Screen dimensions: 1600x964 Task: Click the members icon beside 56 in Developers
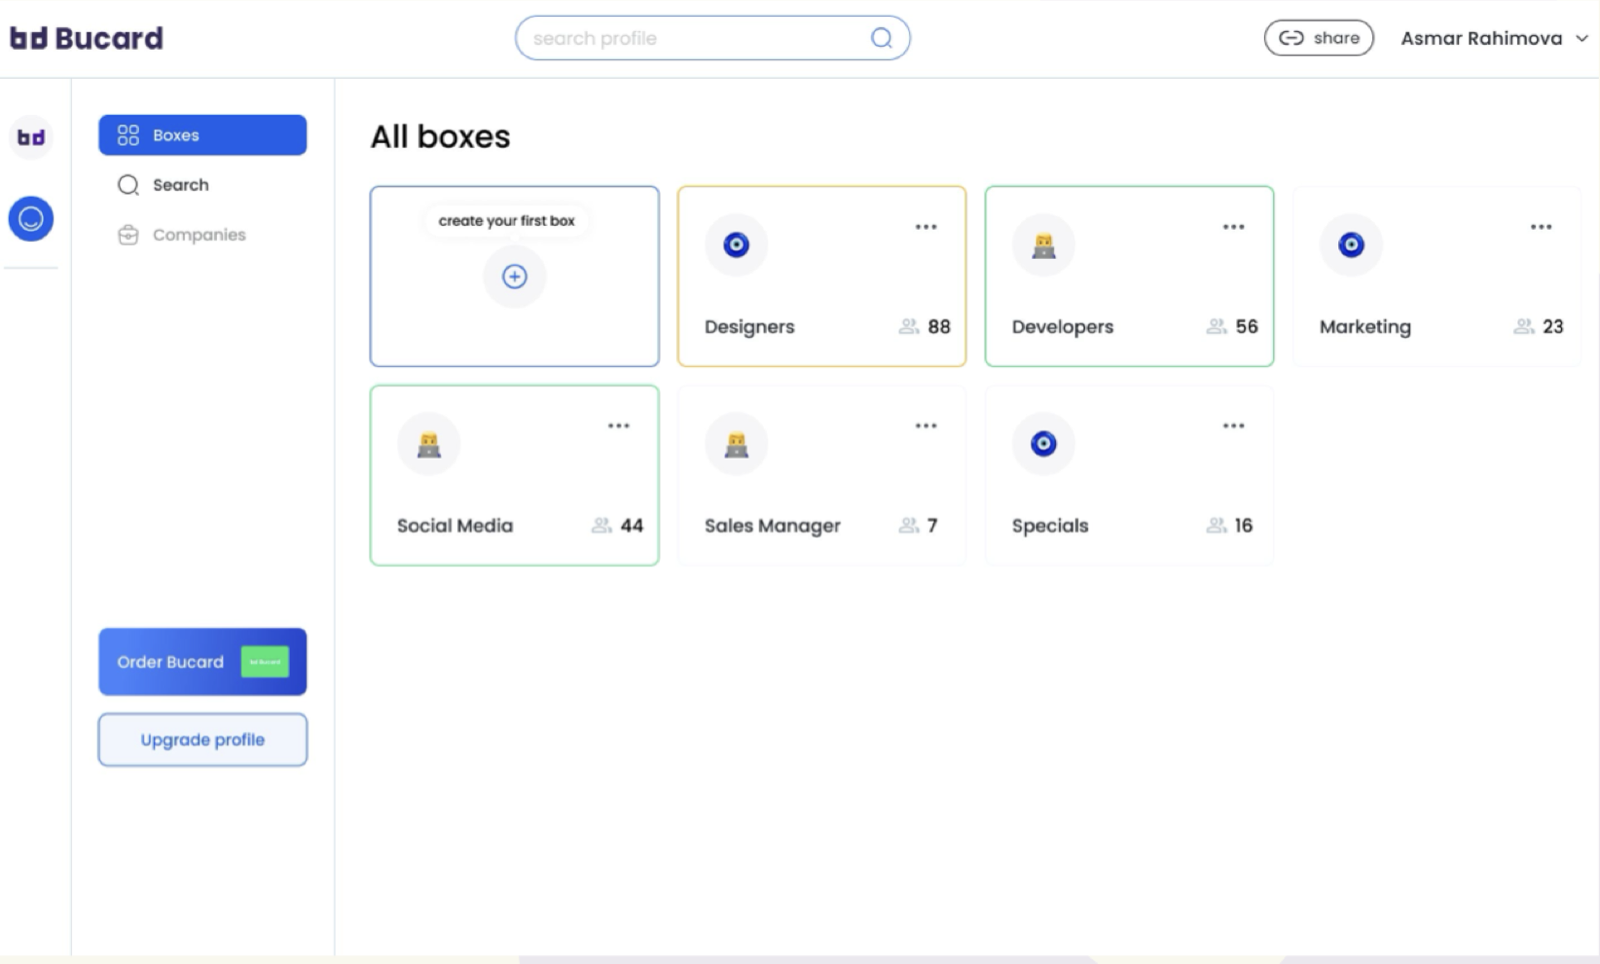(1216, 326)
